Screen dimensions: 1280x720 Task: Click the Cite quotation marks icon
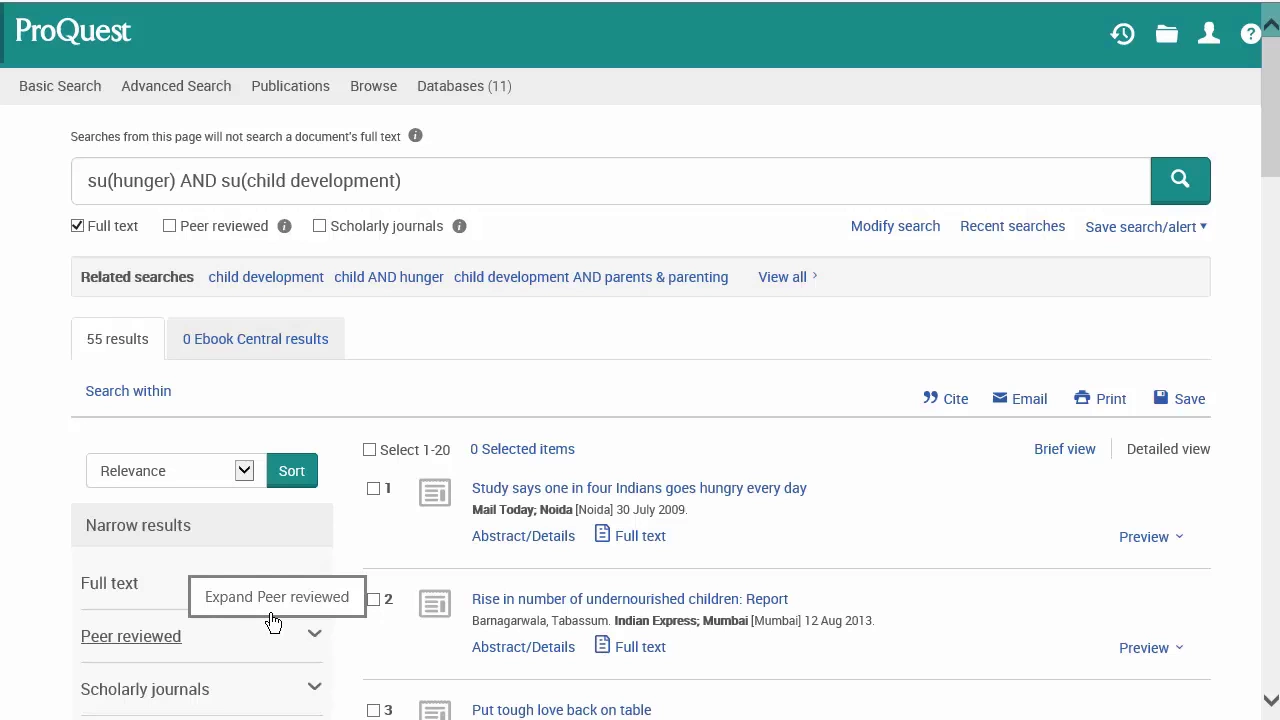tap(930, 398)
